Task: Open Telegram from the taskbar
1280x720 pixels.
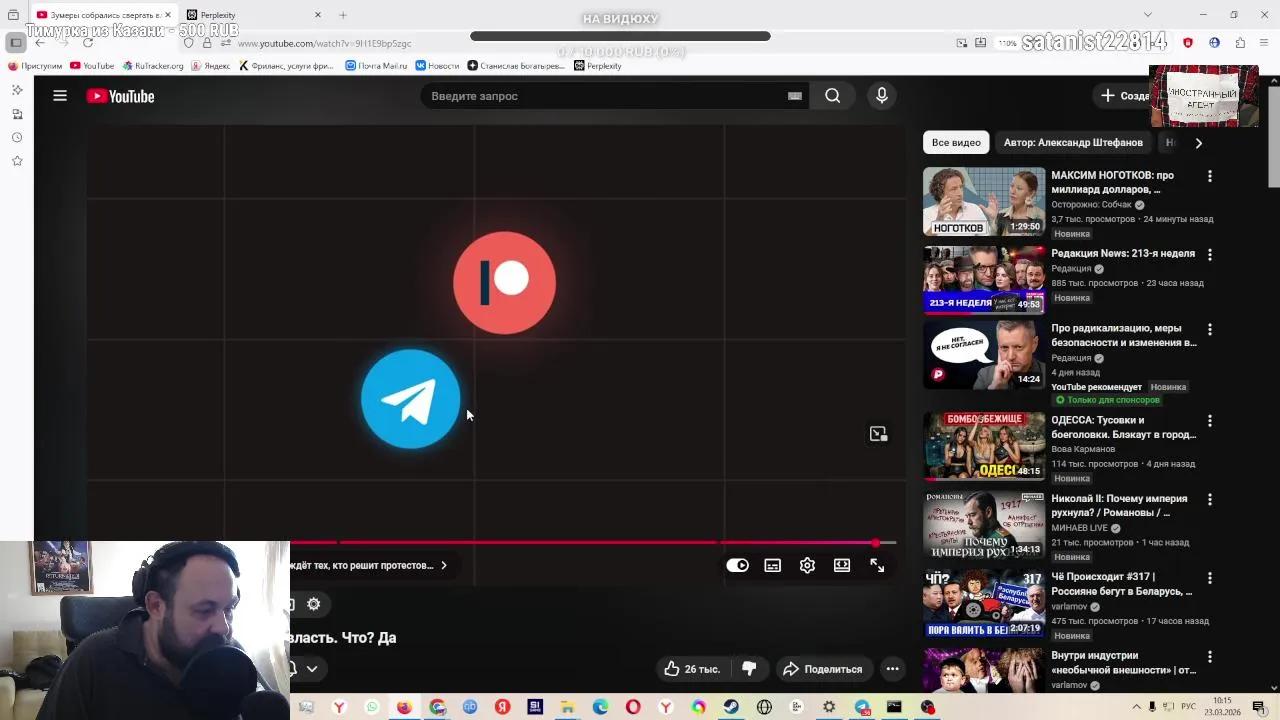Action: (862, 707)
